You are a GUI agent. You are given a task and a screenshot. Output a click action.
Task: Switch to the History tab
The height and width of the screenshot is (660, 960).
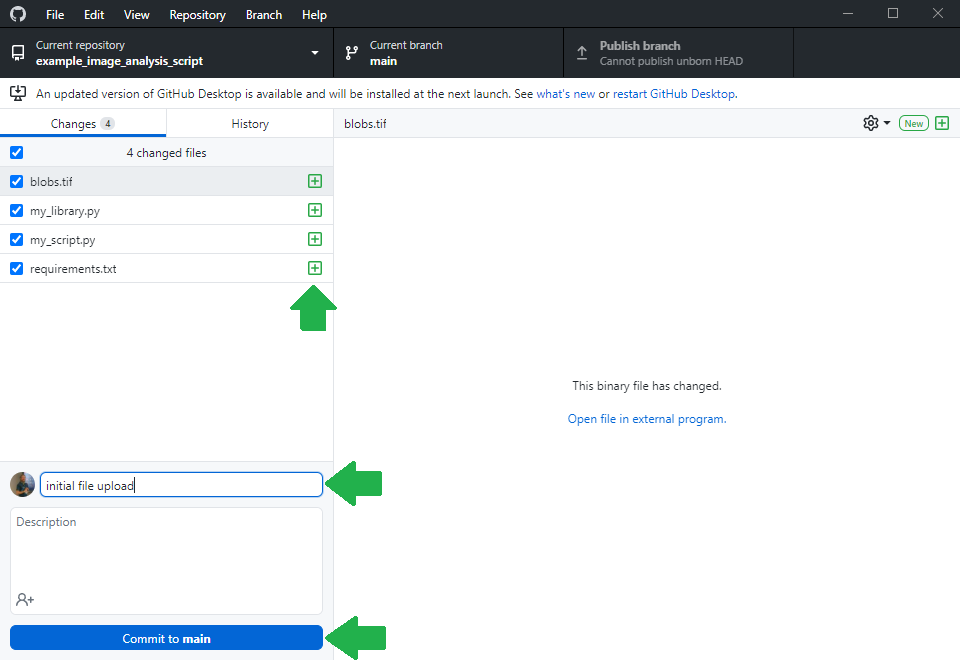[x=249, y=124]
